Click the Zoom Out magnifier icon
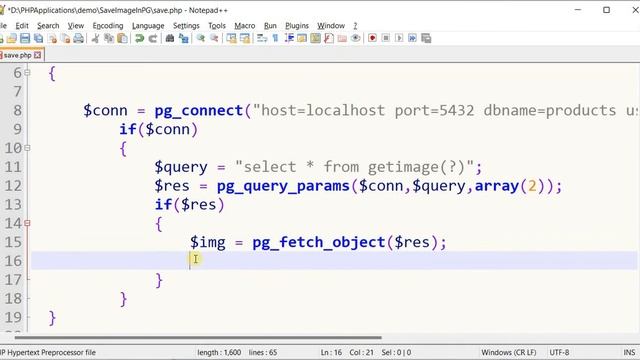Image resolution: width=640 pixels, height=360 pixels. [214, 38]
